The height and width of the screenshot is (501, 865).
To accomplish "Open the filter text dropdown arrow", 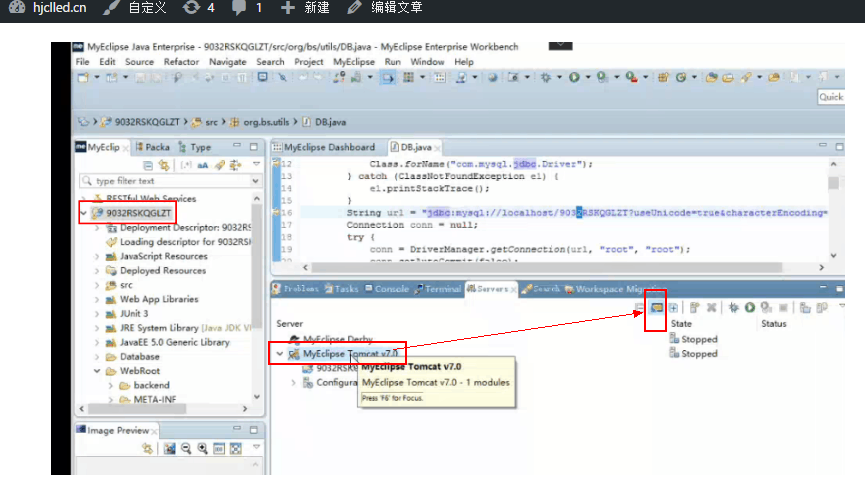I will pos(255,181).
